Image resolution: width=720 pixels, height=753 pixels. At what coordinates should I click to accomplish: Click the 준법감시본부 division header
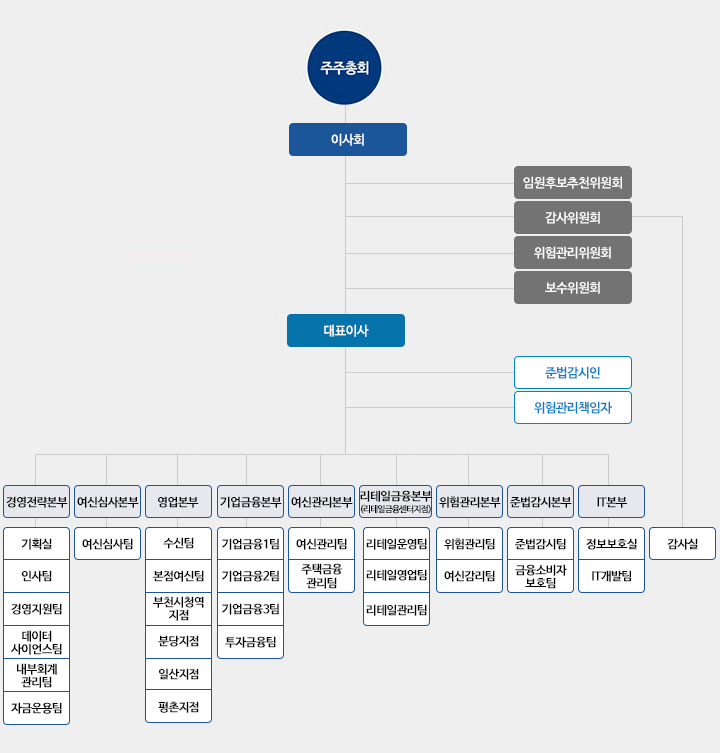tap(540, 502)
